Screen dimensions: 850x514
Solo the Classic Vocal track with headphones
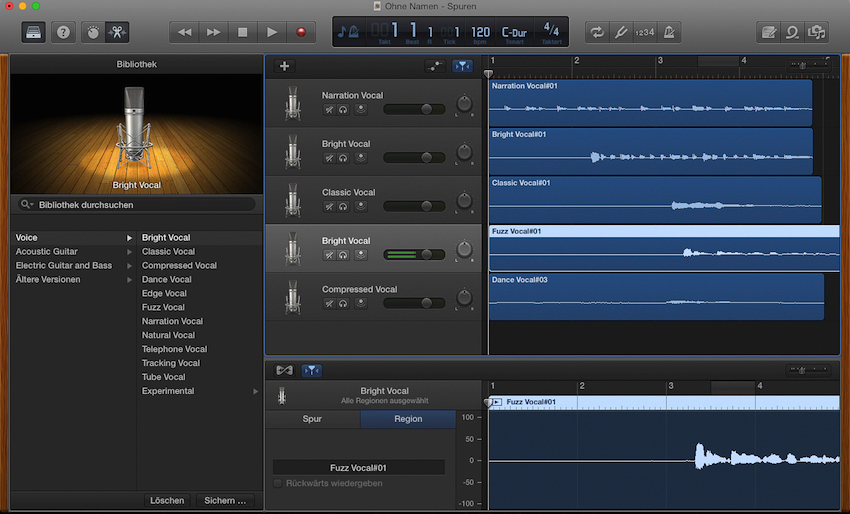coord(343,206)
